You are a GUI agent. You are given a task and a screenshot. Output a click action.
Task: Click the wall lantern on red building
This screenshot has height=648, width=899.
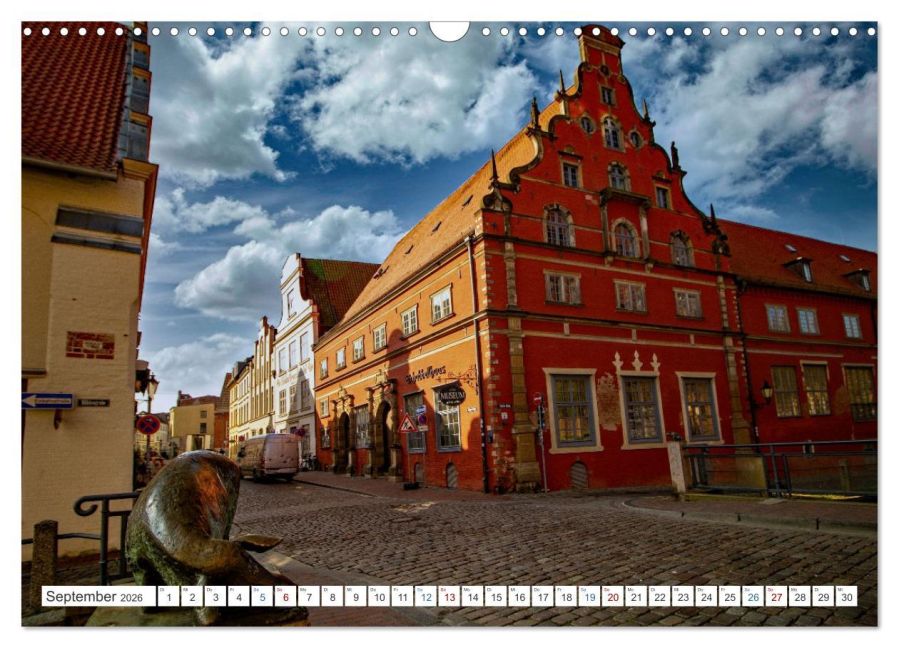(767, 393)
